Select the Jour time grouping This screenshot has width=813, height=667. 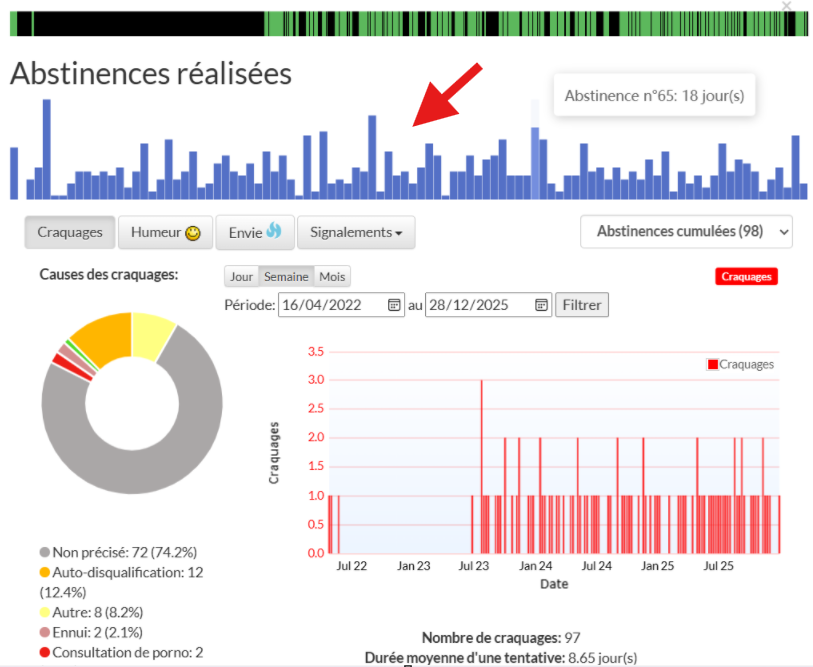click(241, 277)
